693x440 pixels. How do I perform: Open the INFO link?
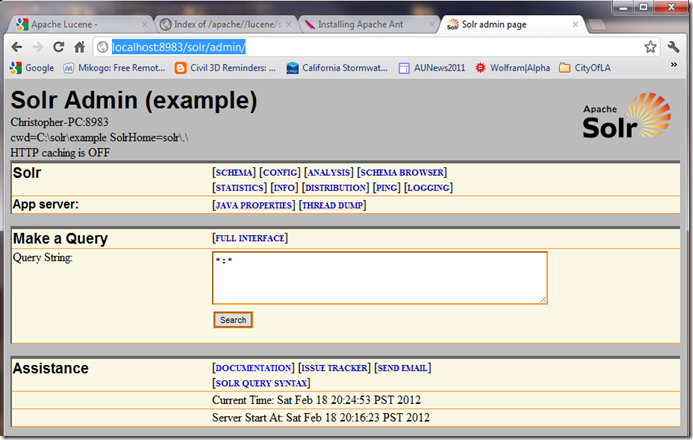284,188
